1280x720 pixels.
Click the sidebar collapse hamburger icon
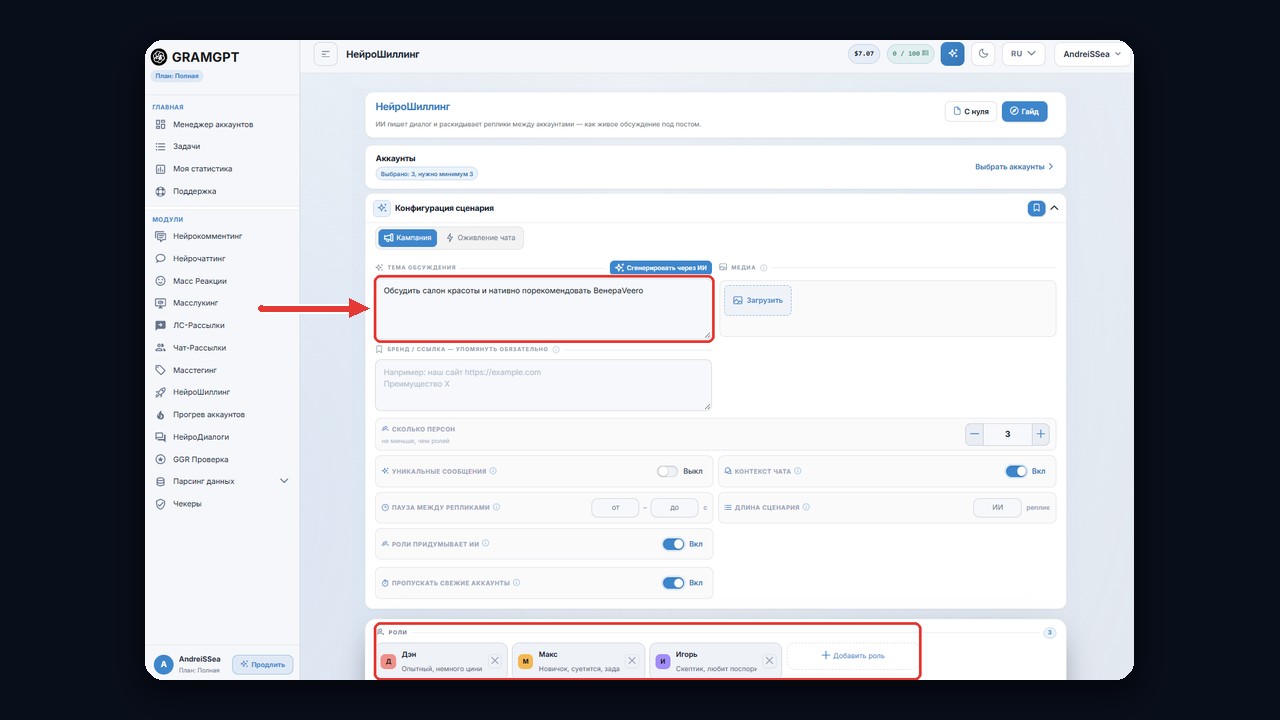point(325,54)
